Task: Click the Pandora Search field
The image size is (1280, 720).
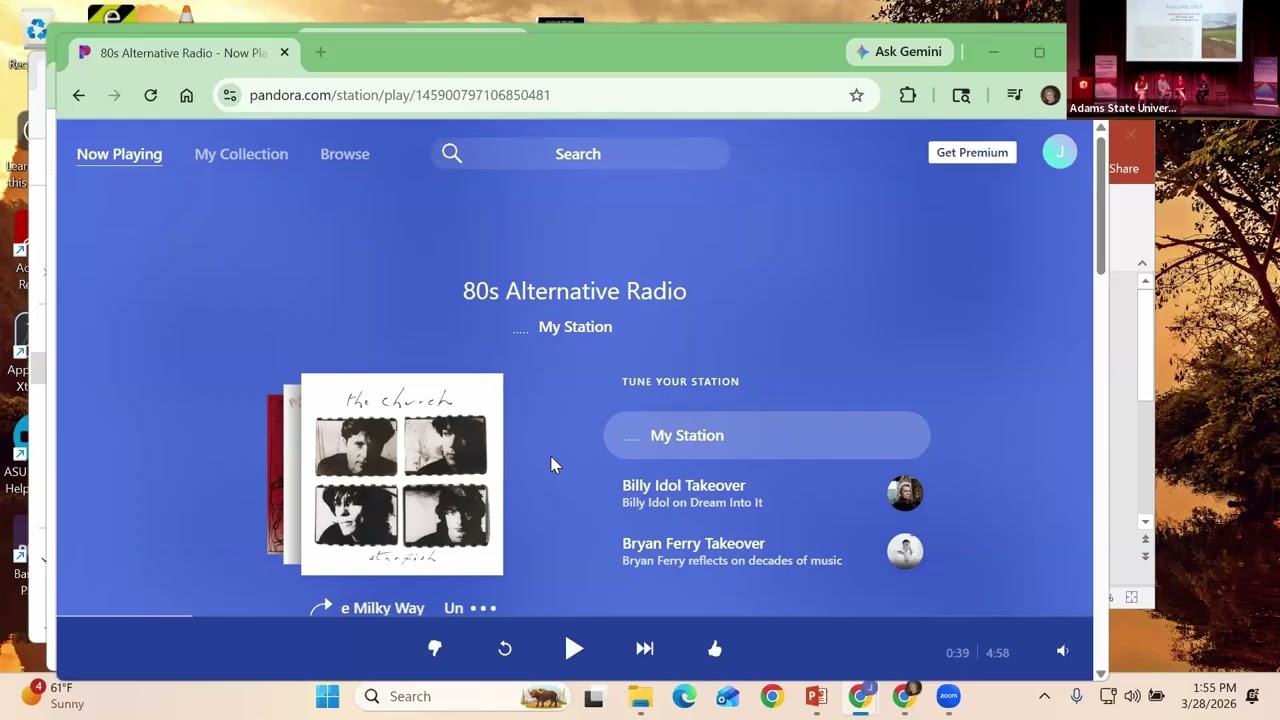Action: 580,153
